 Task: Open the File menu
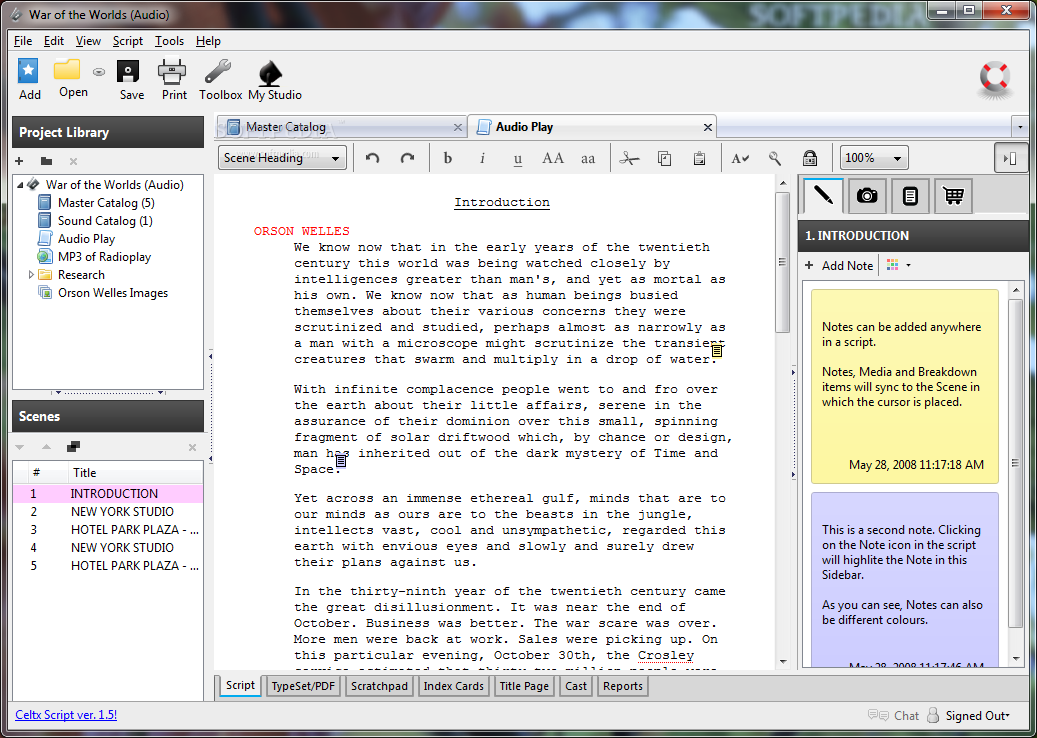coord(22,41)
